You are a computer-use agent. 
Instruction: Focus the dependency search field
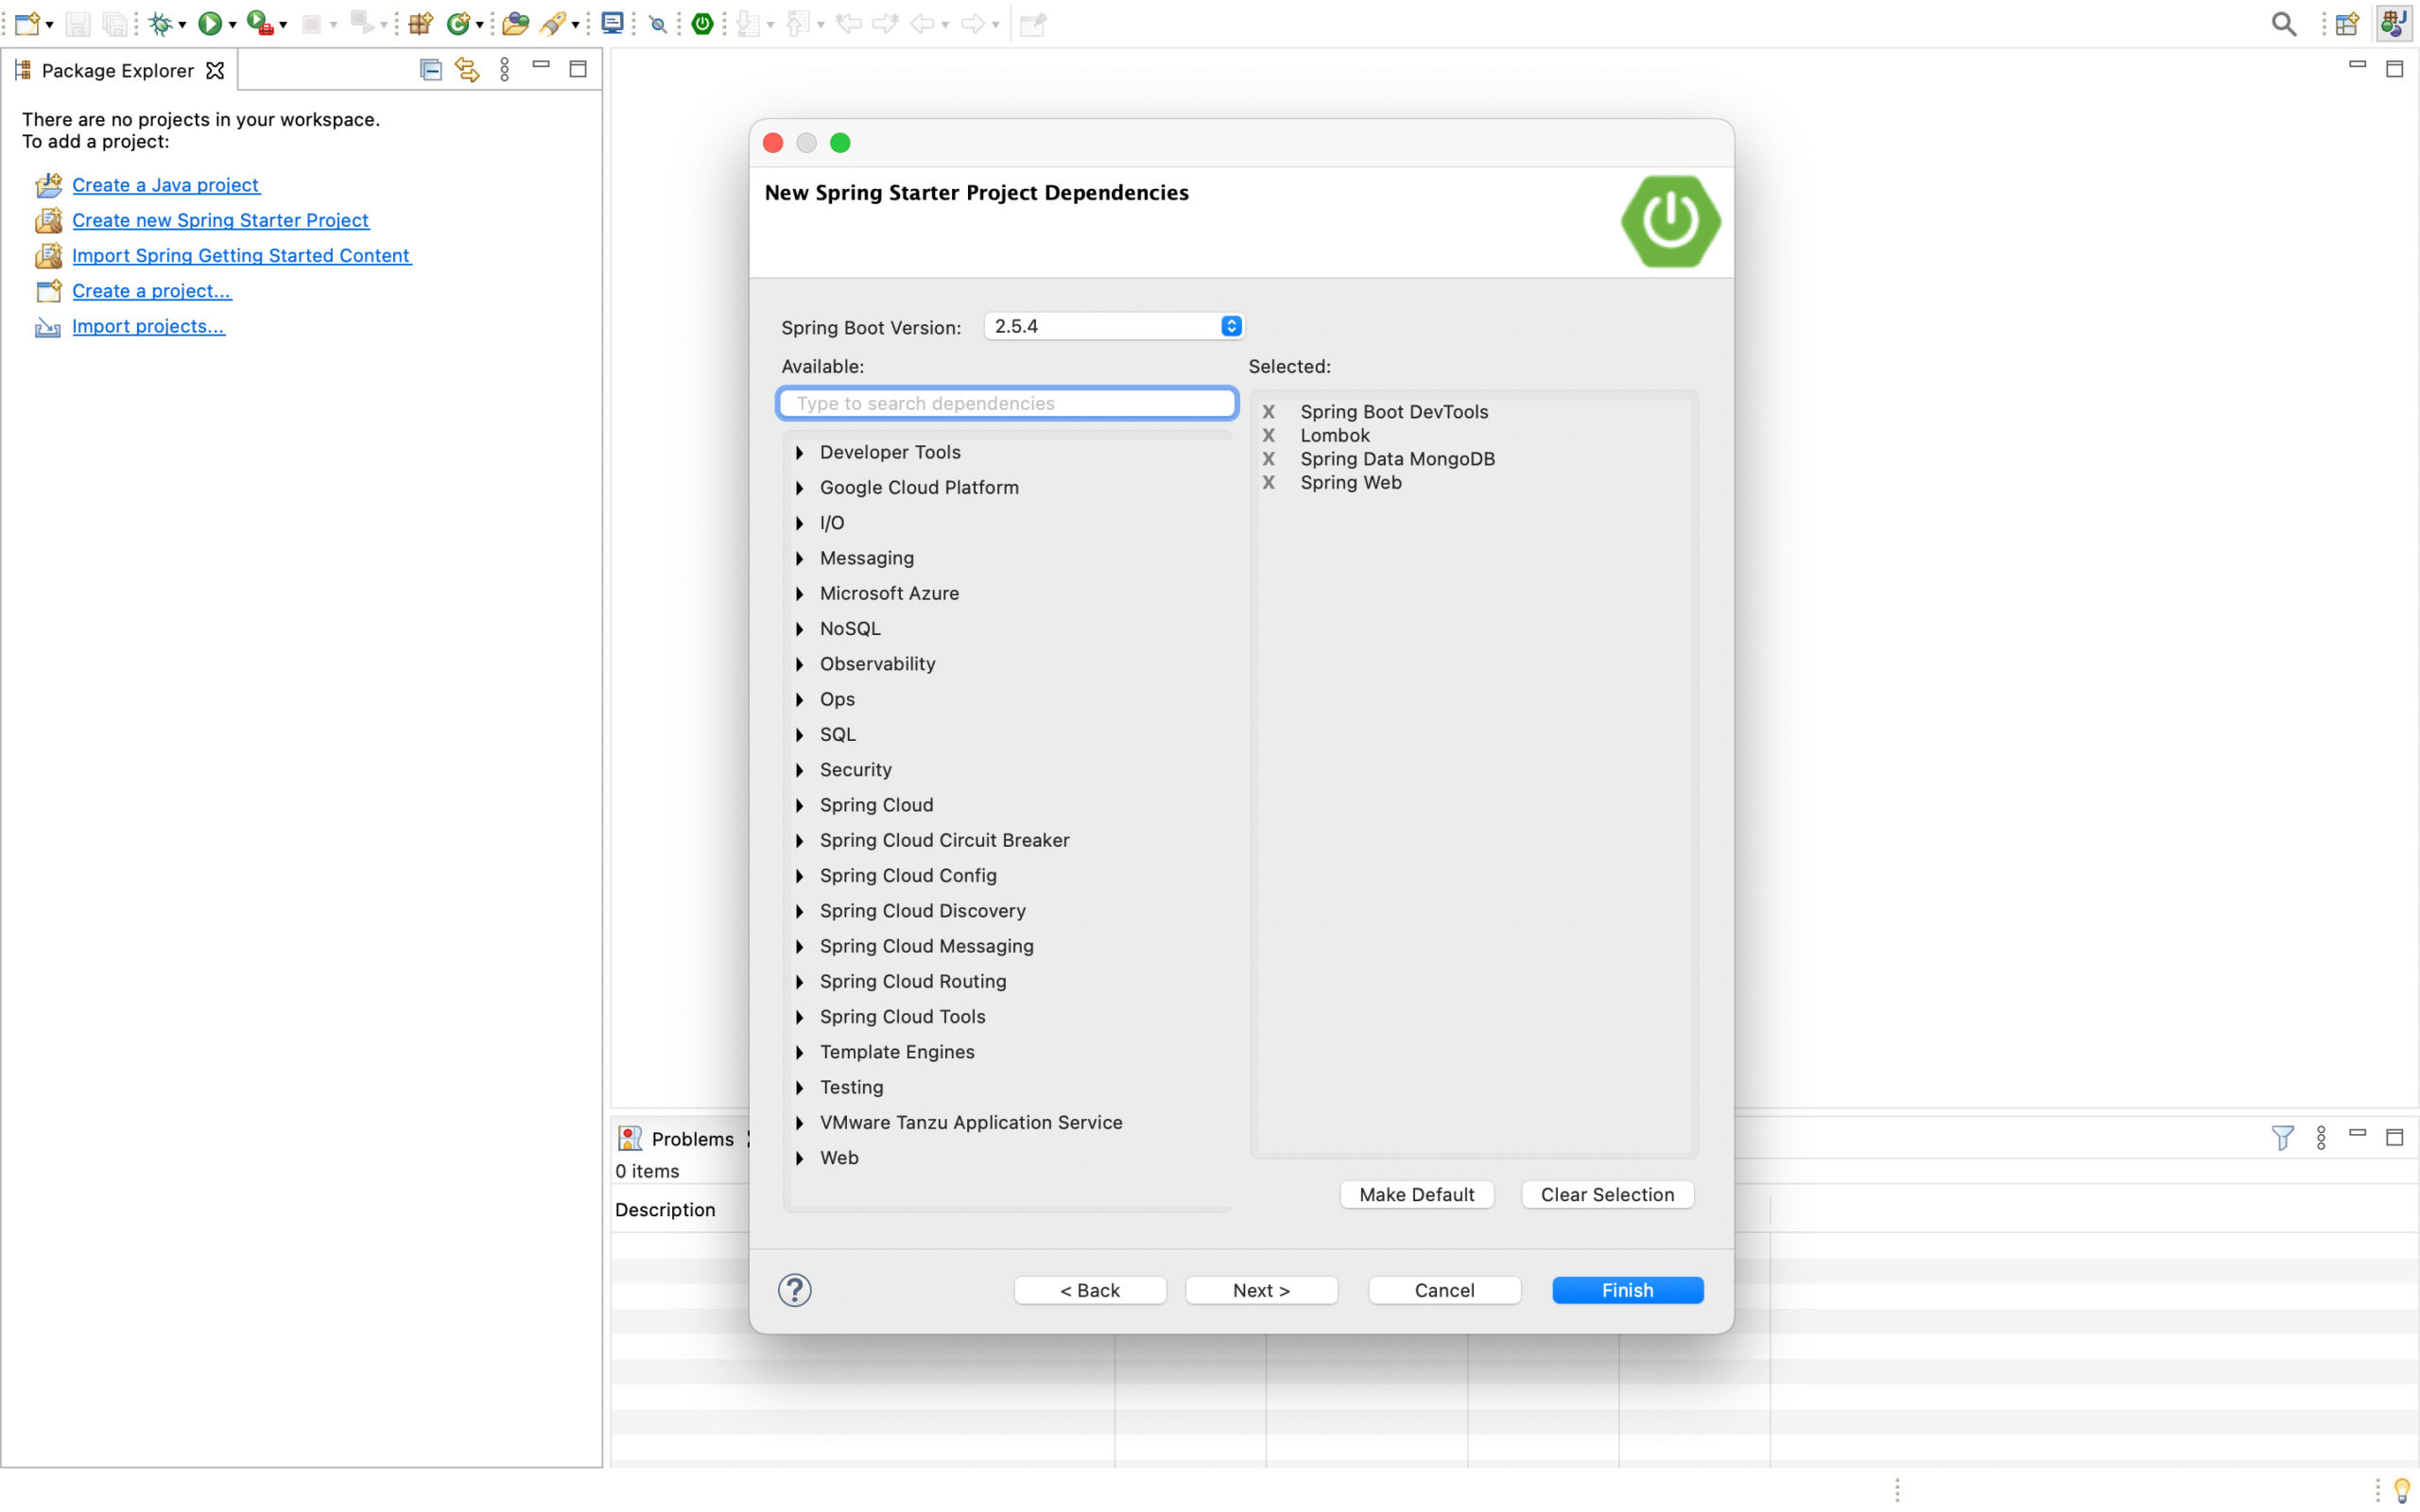1007,403
